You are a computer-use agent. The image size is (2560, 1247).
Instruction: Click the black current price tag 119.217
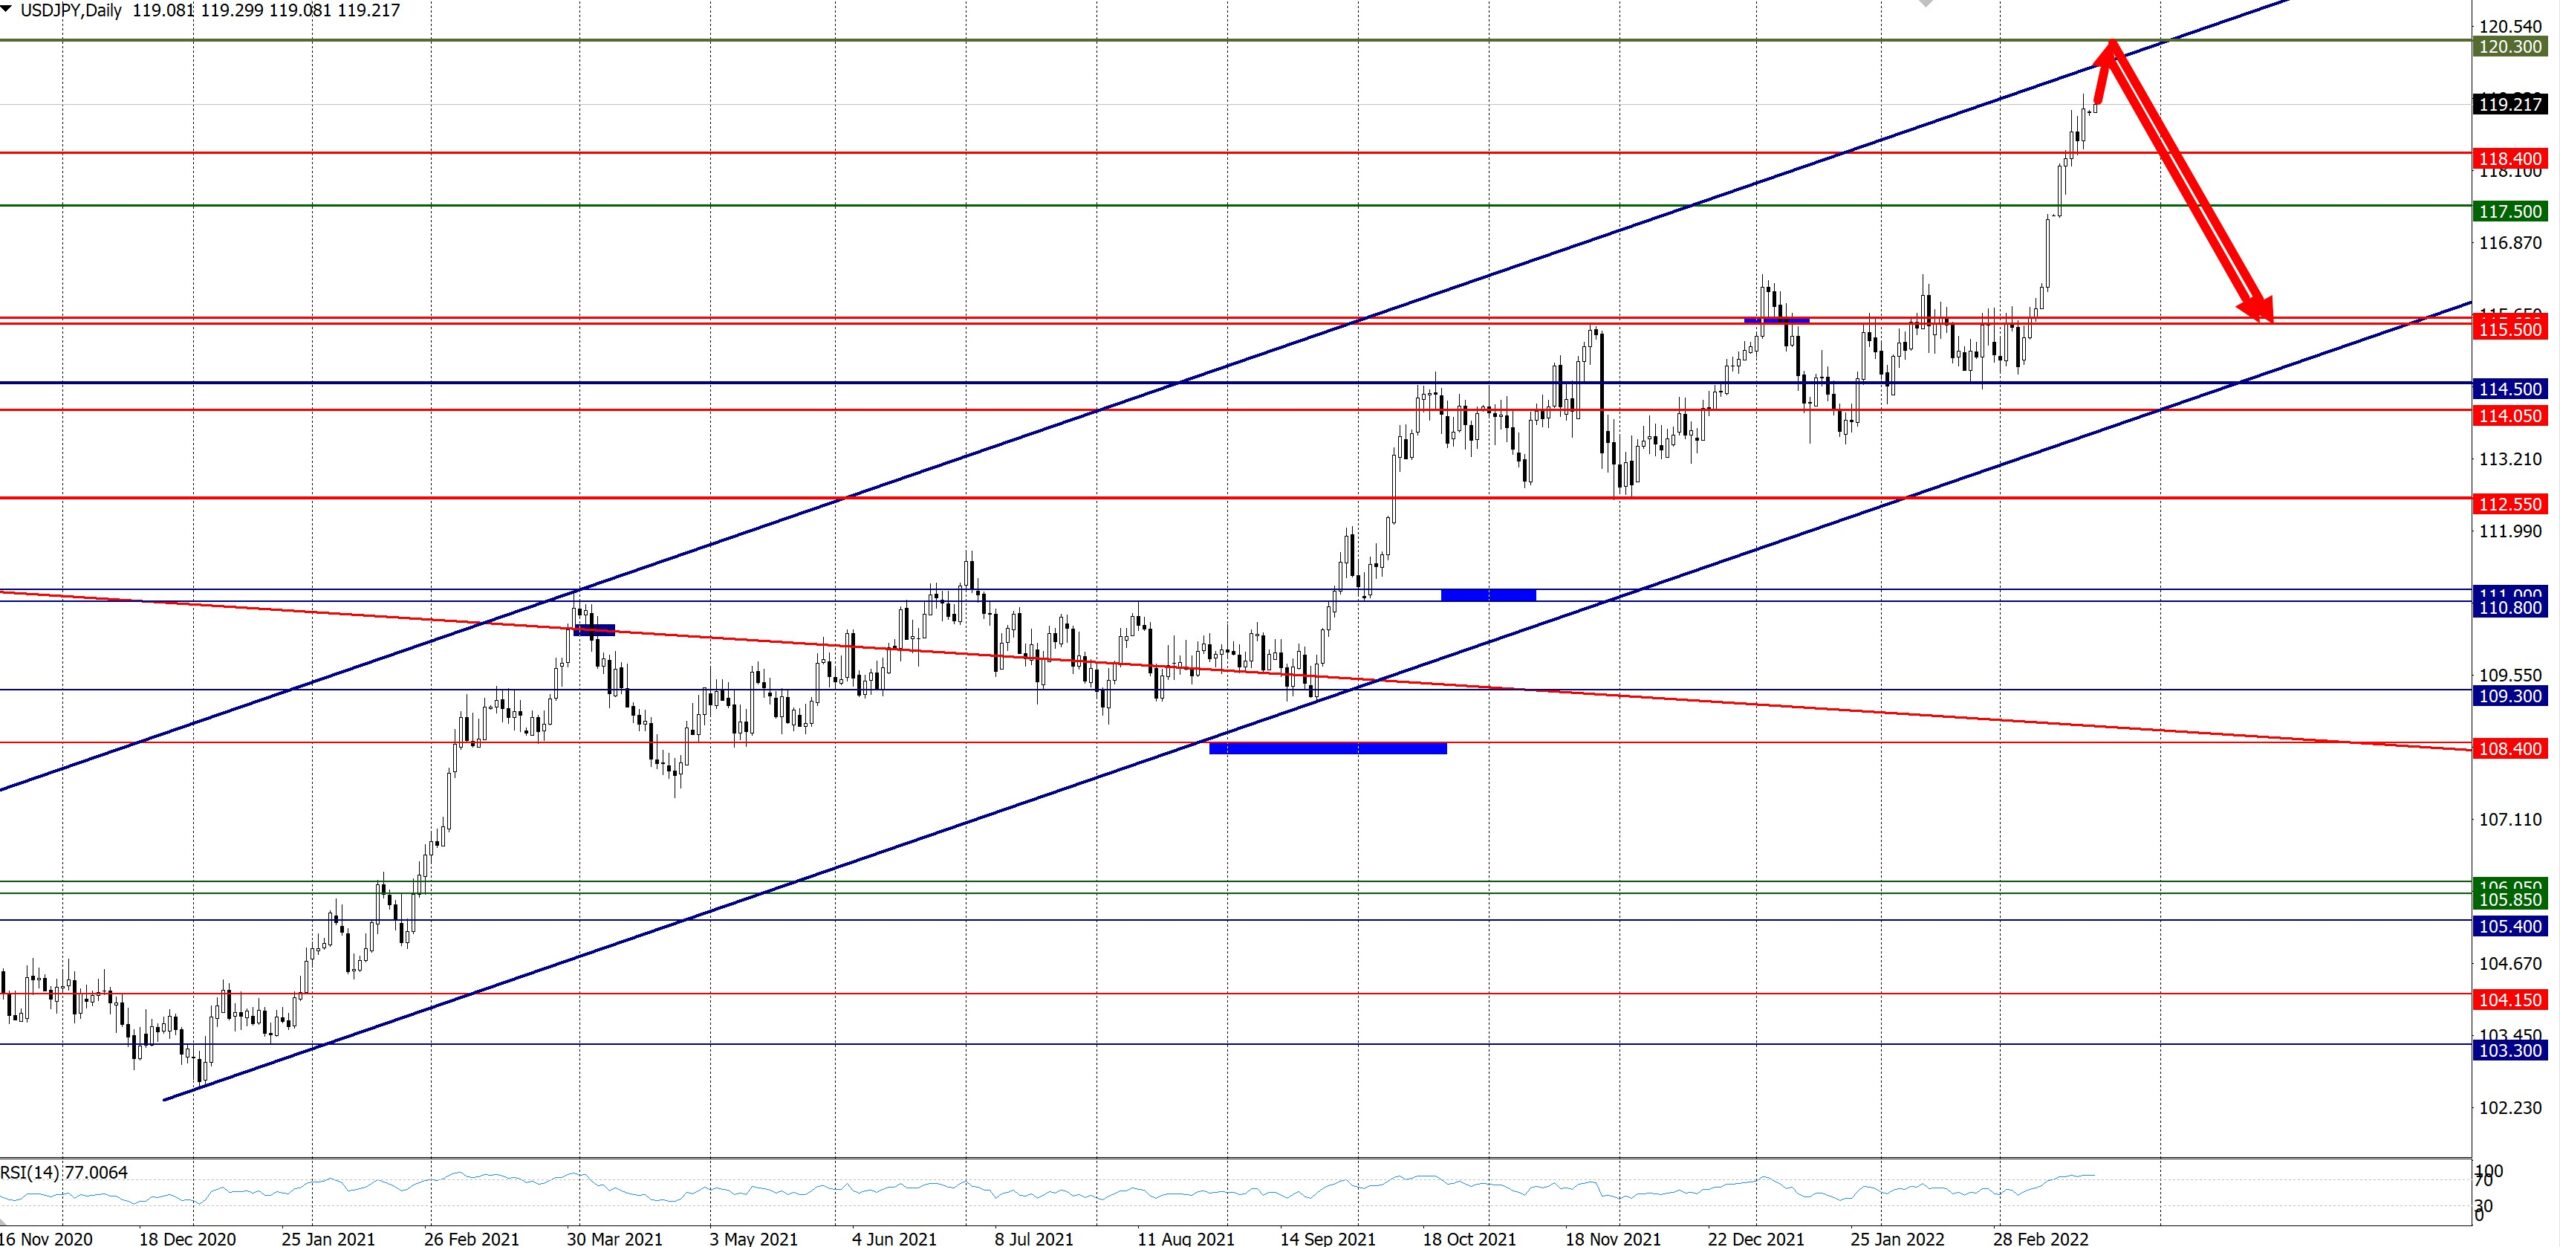coord(2510,104)
